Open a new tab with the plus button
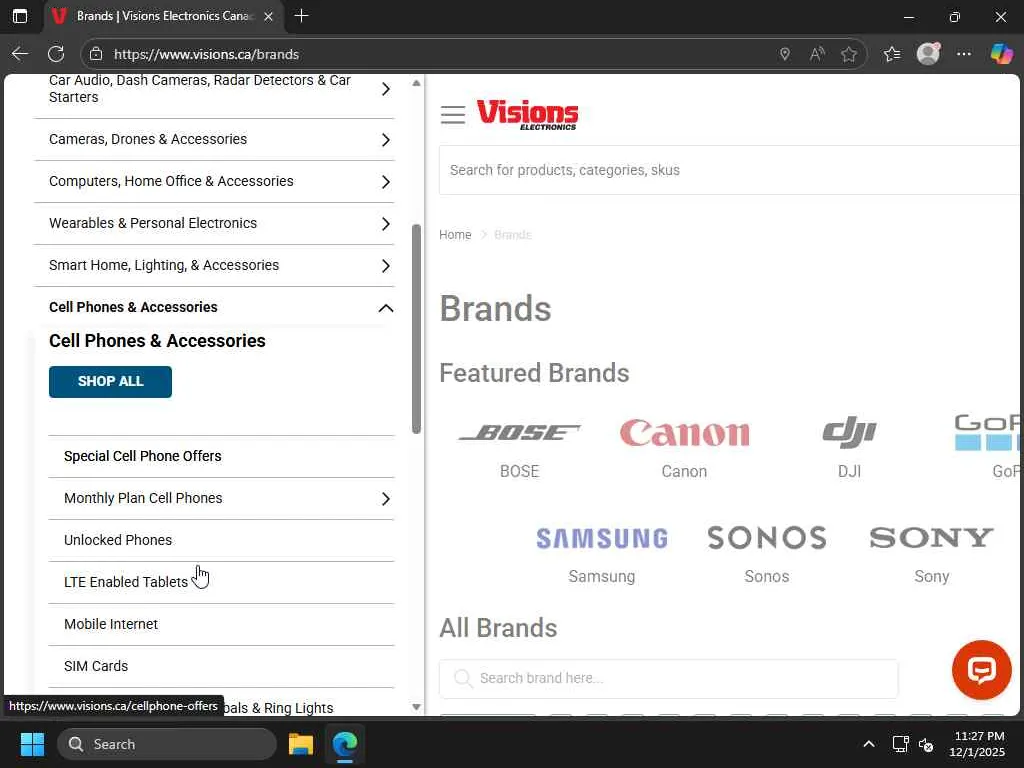The width and height of the screenshot is (1024, 768). tap(302, 16)
